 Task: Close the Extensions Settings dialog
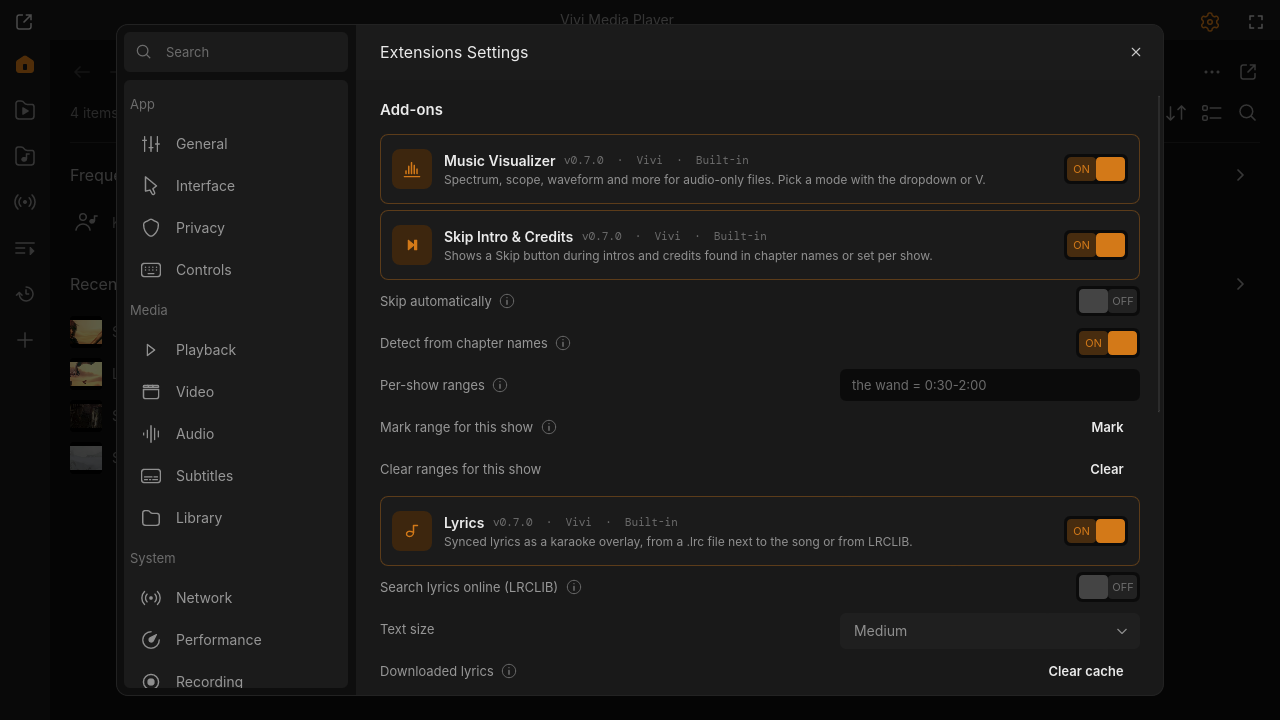pos(1136,52)
